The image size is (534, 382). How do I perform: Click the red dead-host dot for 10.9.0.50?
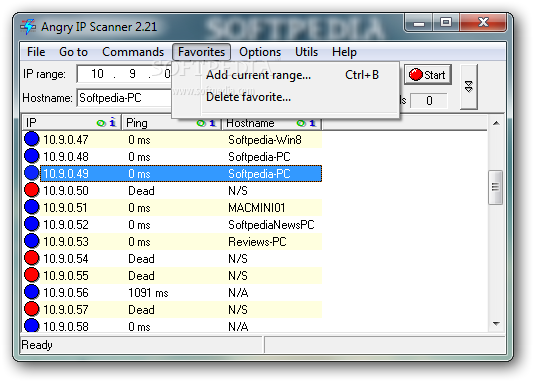pos(32,190)
